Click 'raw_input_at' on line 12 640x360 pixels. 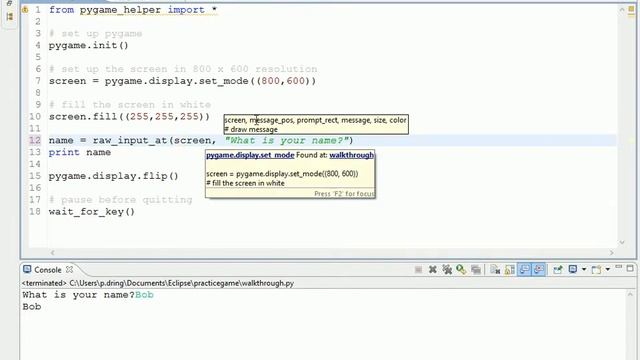point(130,140)
